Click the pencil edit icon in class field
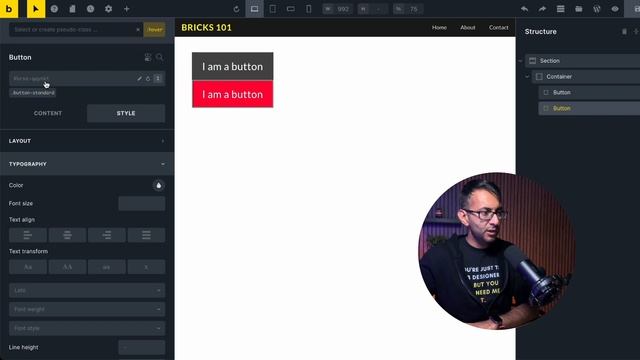Image resolution: width=640 pixels, height=360 pixels. [x=140, y=78]
